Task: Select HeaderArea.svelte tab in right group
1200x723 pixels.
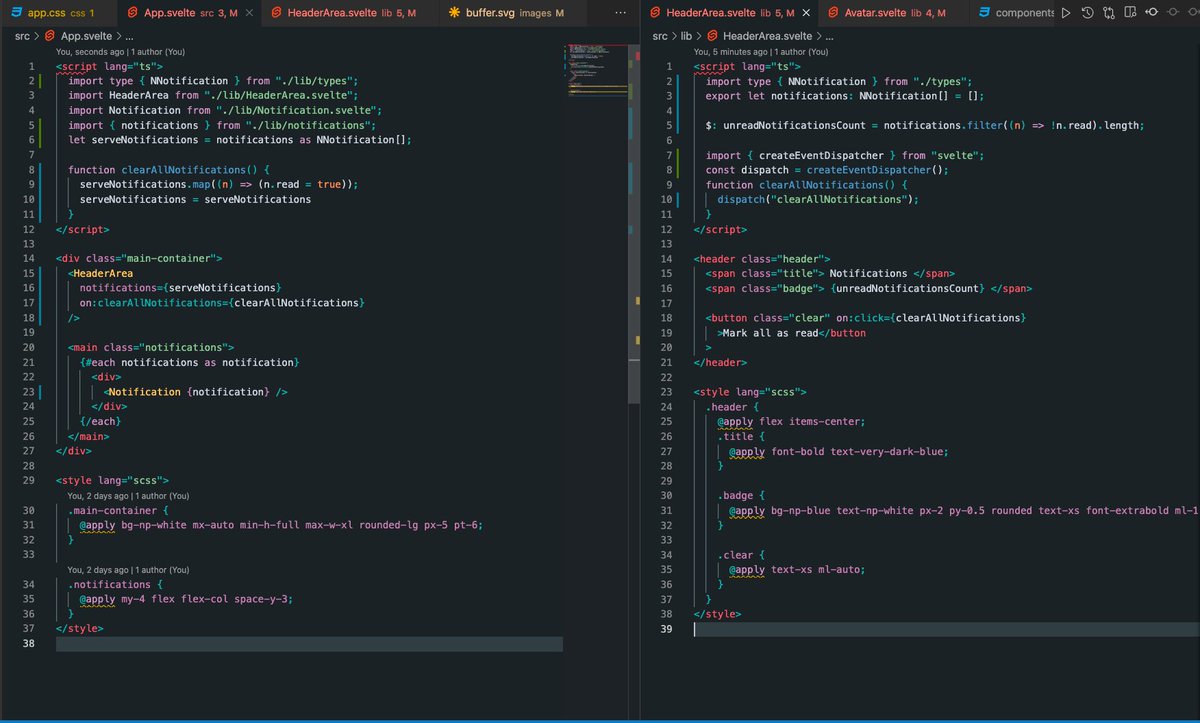Action: 729,13
